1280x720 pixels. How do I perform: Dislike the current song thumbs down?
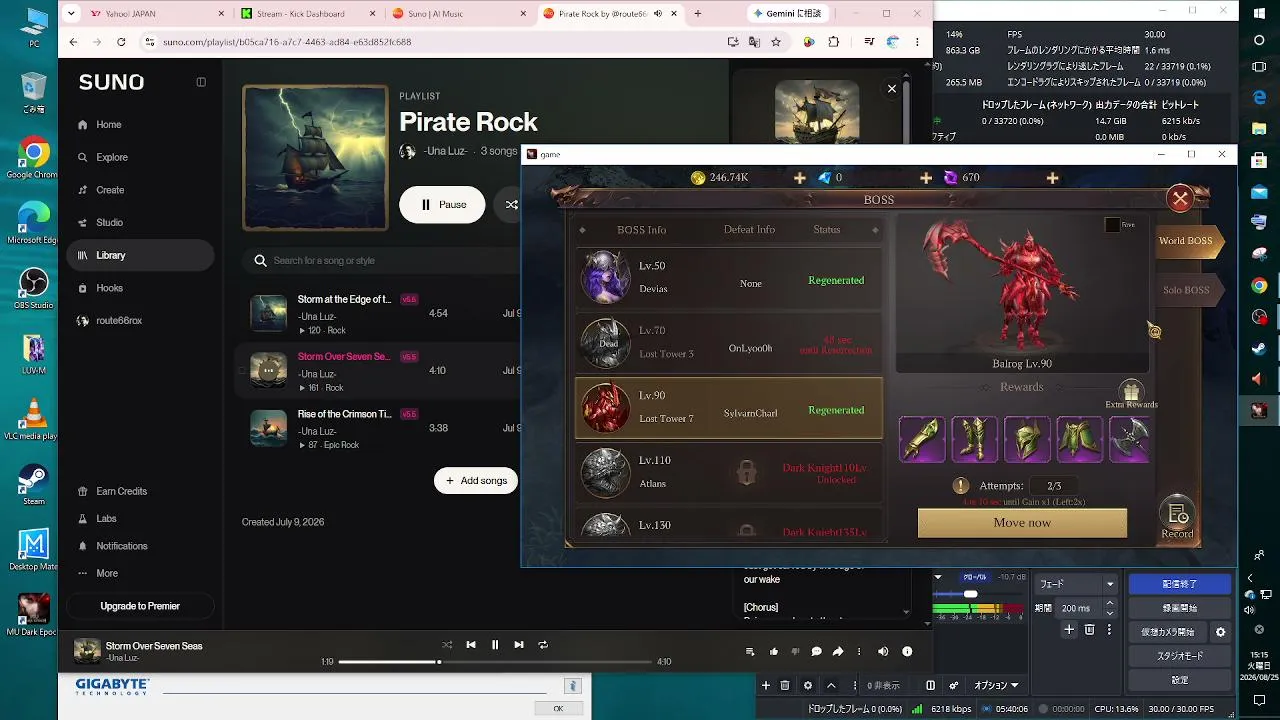795,652
